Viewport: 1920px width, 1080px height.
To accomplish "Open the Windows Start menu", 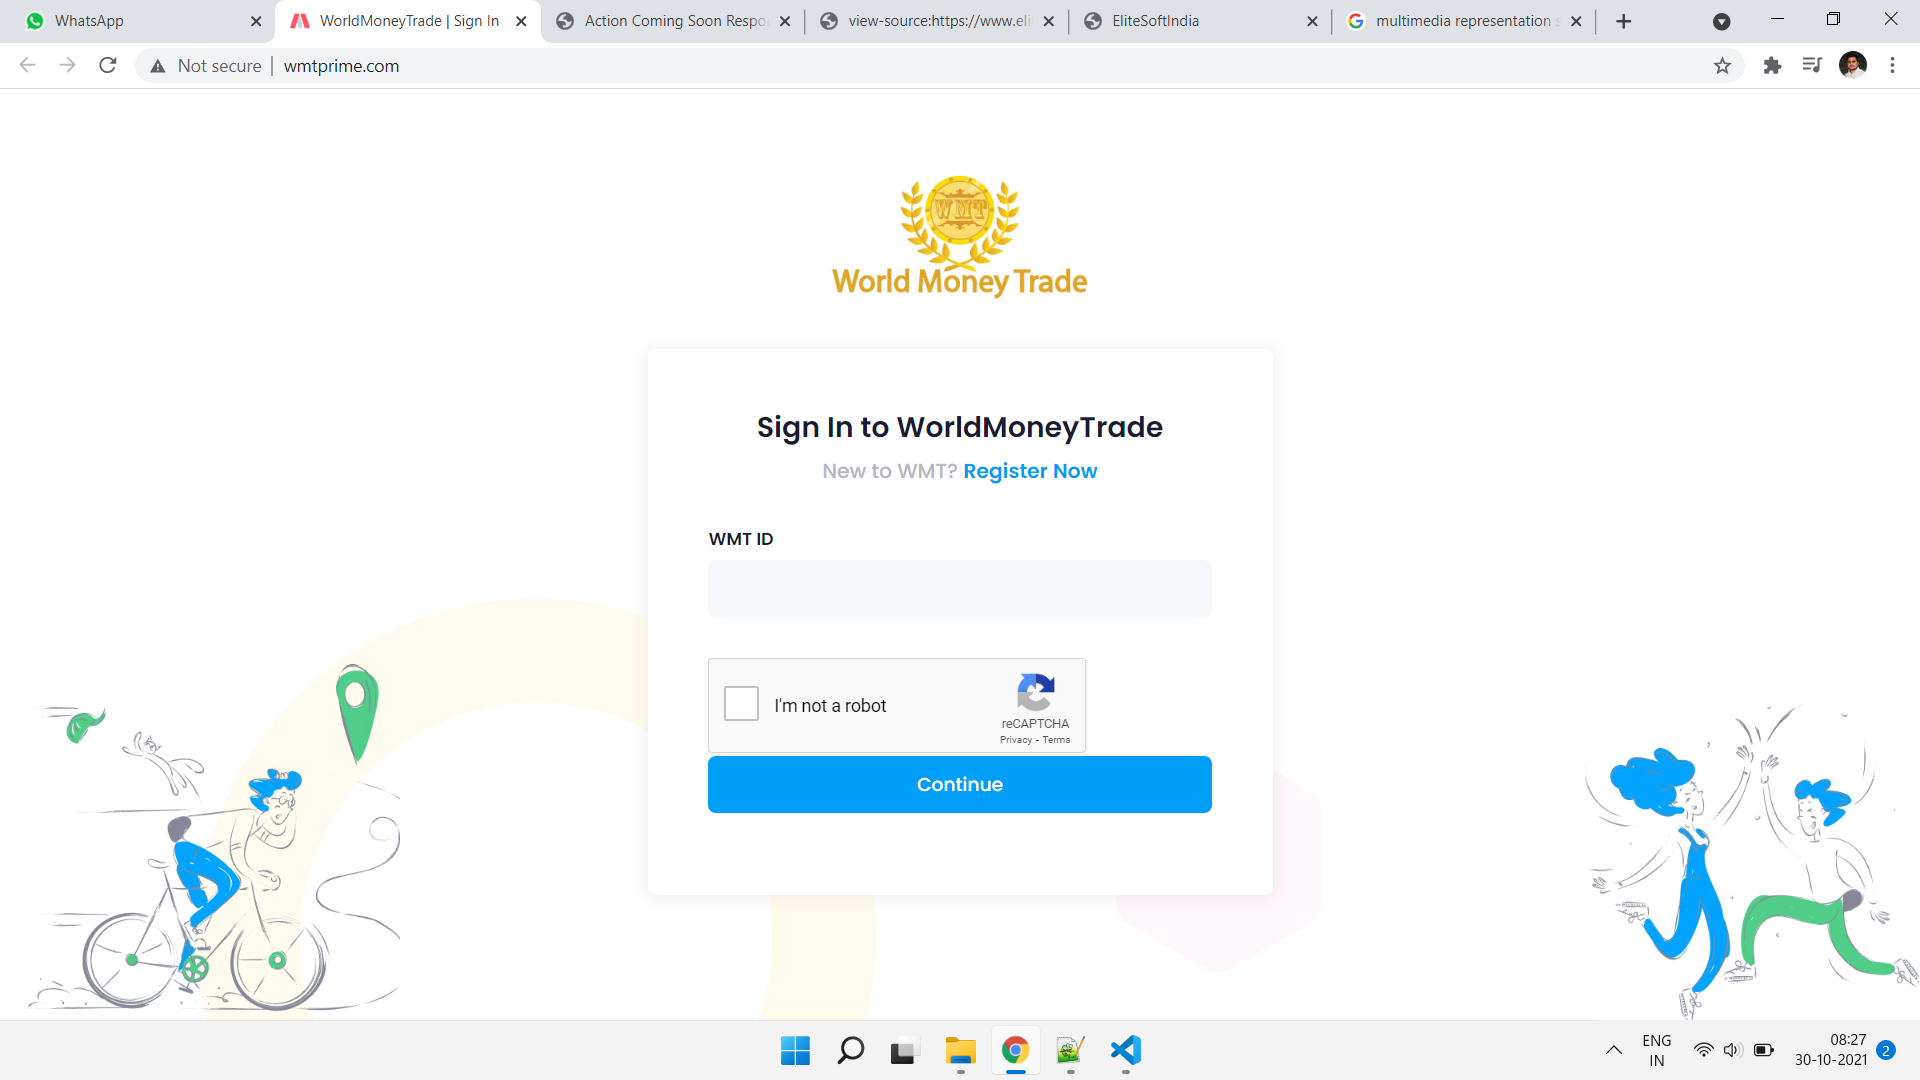I will point(795,1050).
